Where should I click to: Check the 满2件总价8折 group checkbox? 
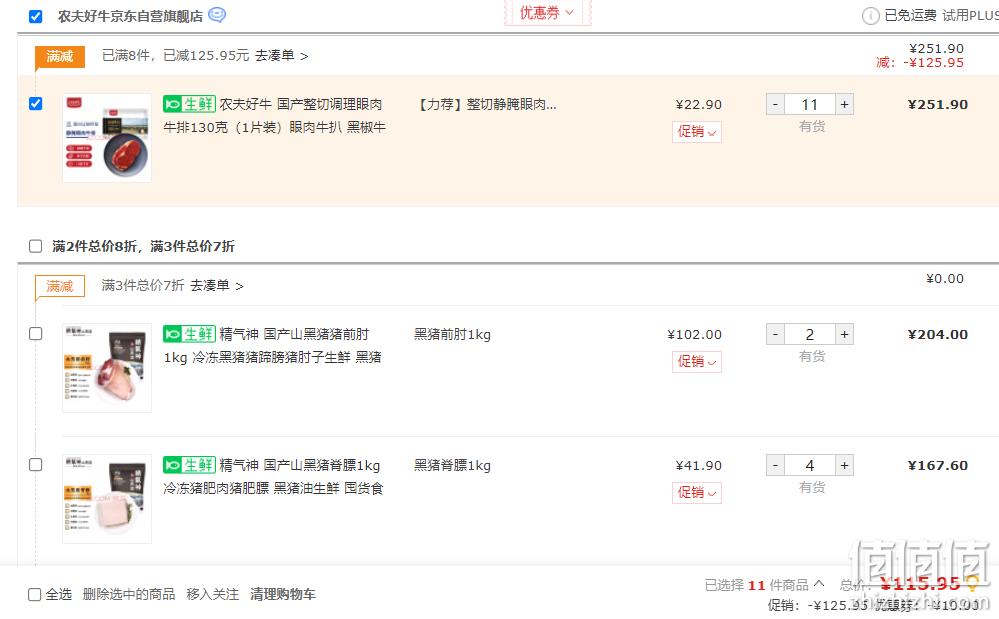[x=36, y=246]
